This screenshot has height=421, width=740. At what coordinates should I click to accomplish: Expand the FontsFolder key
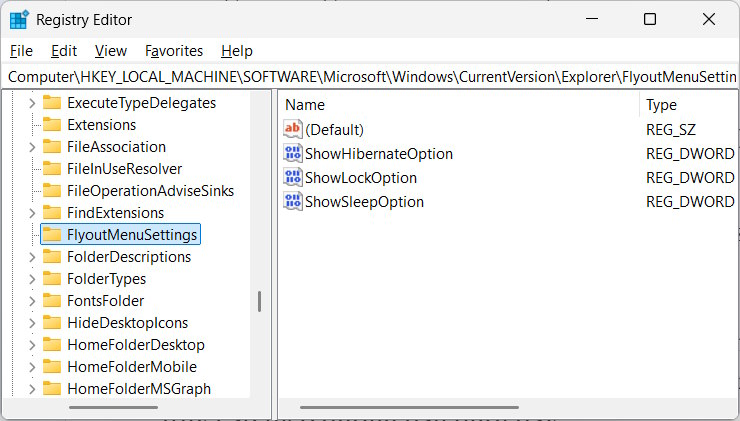[x=32, y=301]
